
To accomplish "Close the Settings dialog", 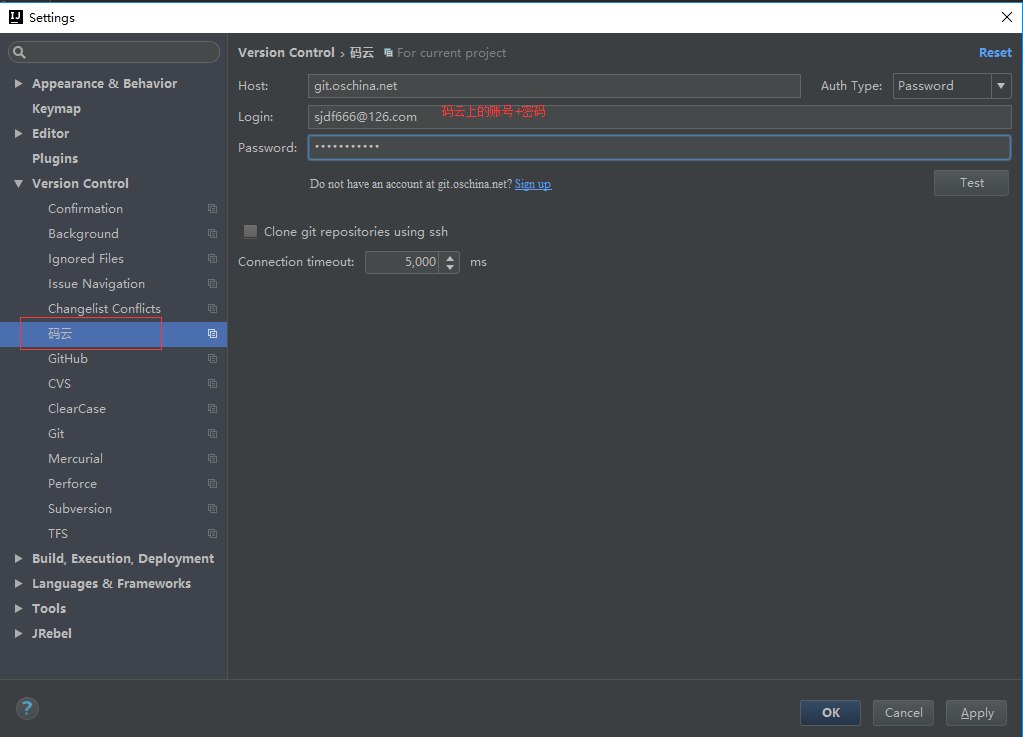I will point(1007,17).
